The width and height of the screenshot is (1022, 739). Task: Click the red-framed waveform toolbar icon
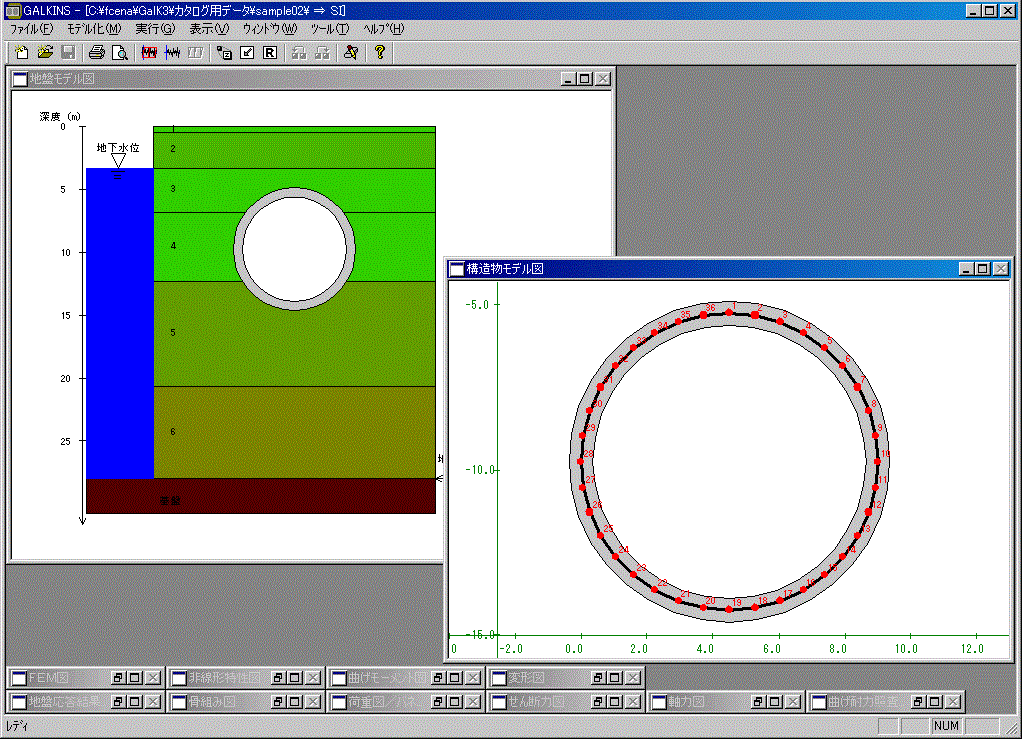(150, 52)
